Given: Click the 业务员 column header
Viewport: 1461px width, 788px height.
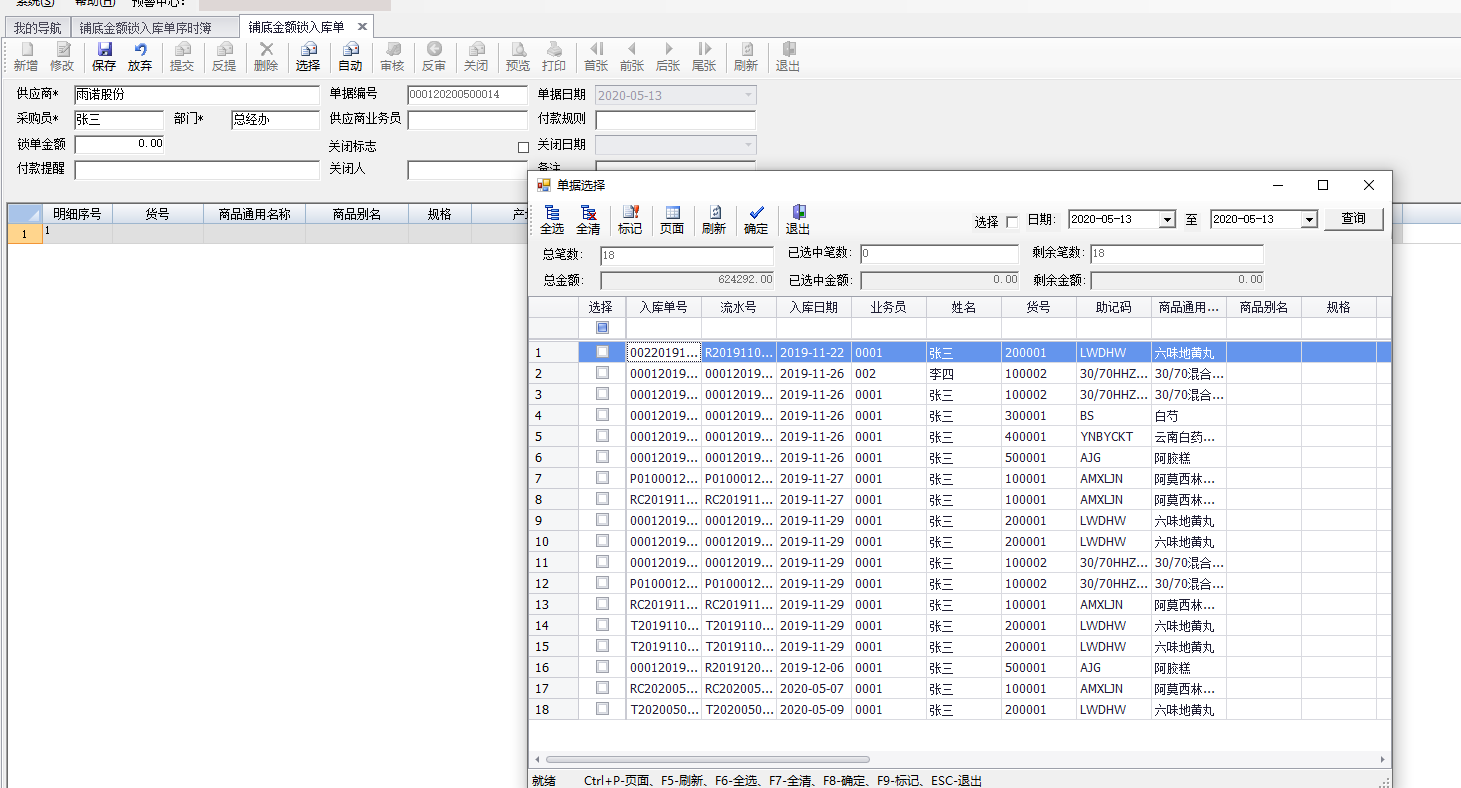Looking at the screenshot, I should pos(889,307).
